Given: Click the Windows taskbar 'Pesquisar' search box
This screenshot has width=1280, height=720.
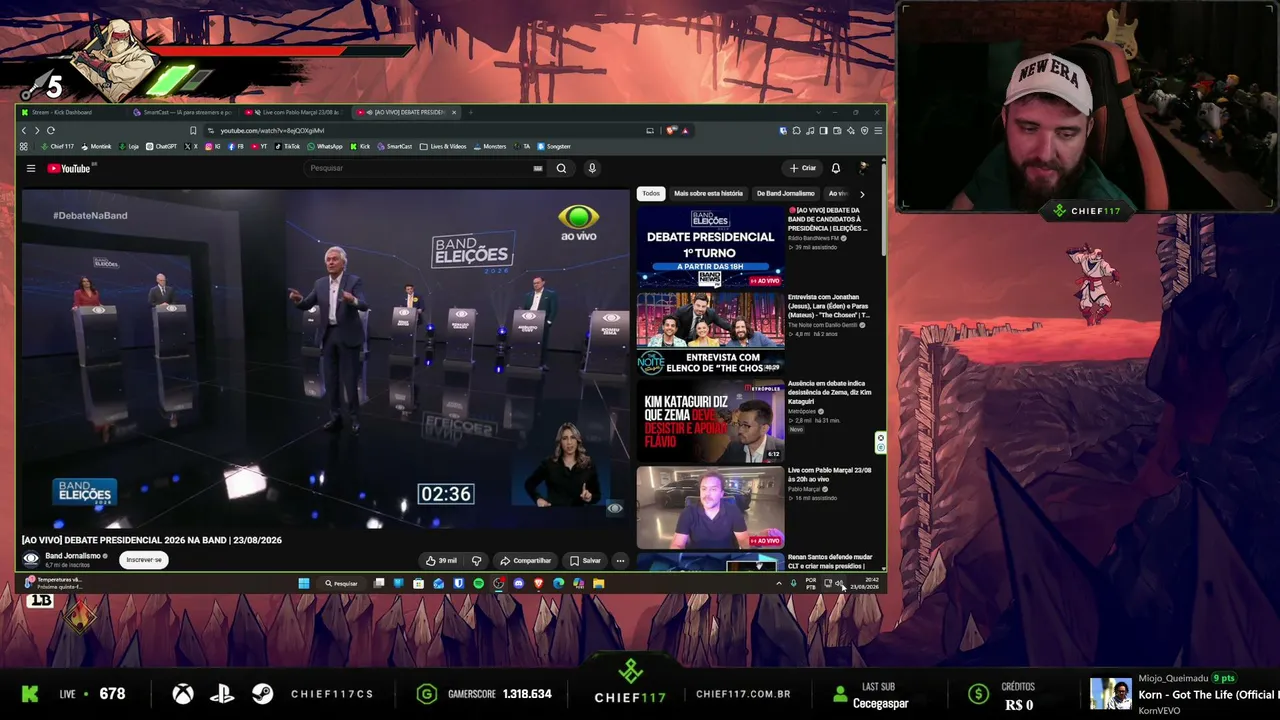Looking at the screenshot, I should click(341, 583).
